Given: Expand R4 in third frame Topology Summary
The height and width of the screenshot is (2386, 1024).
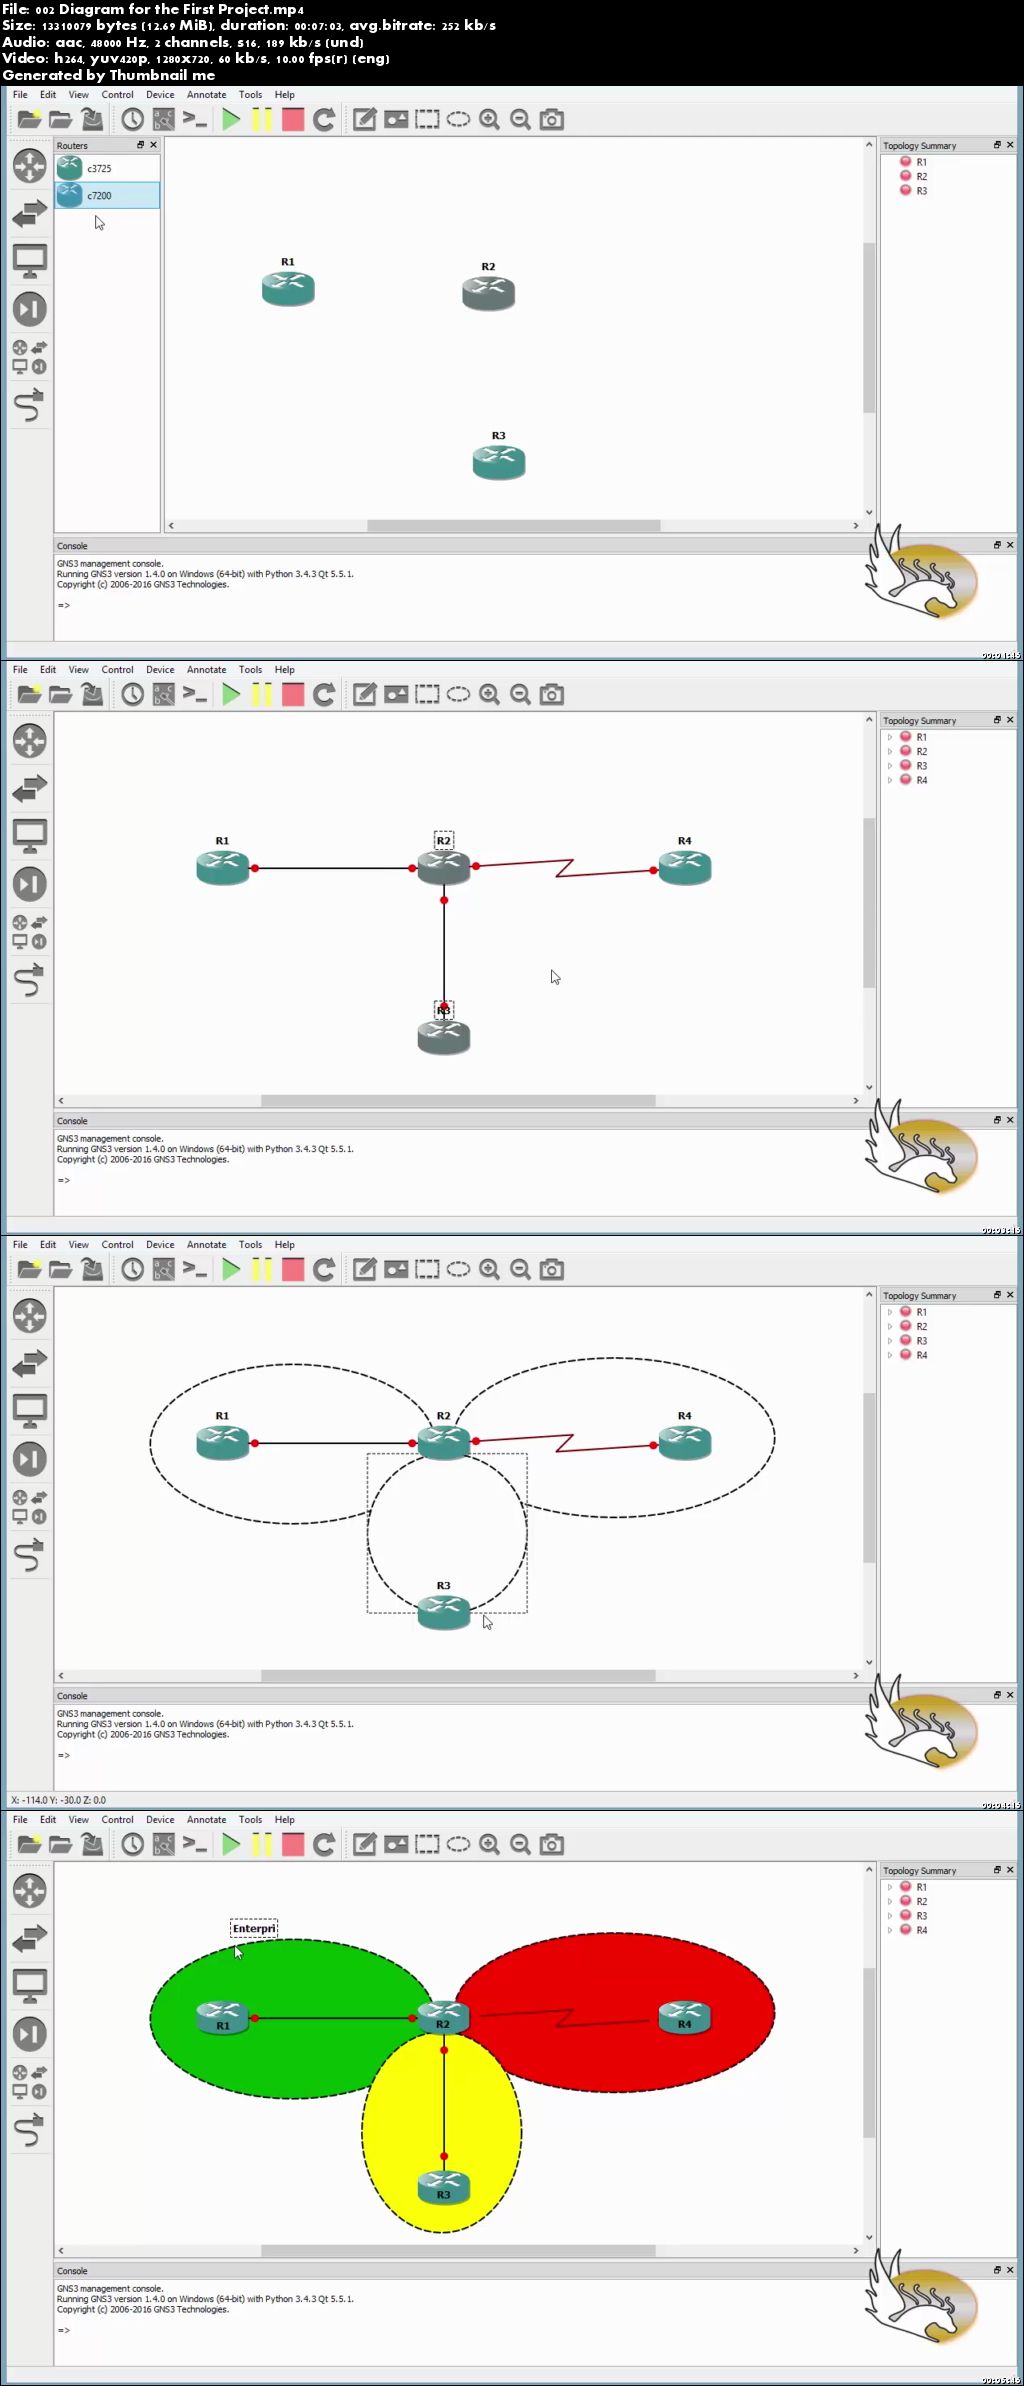Looking at the screenshot, I should (x=889, y=1355).
